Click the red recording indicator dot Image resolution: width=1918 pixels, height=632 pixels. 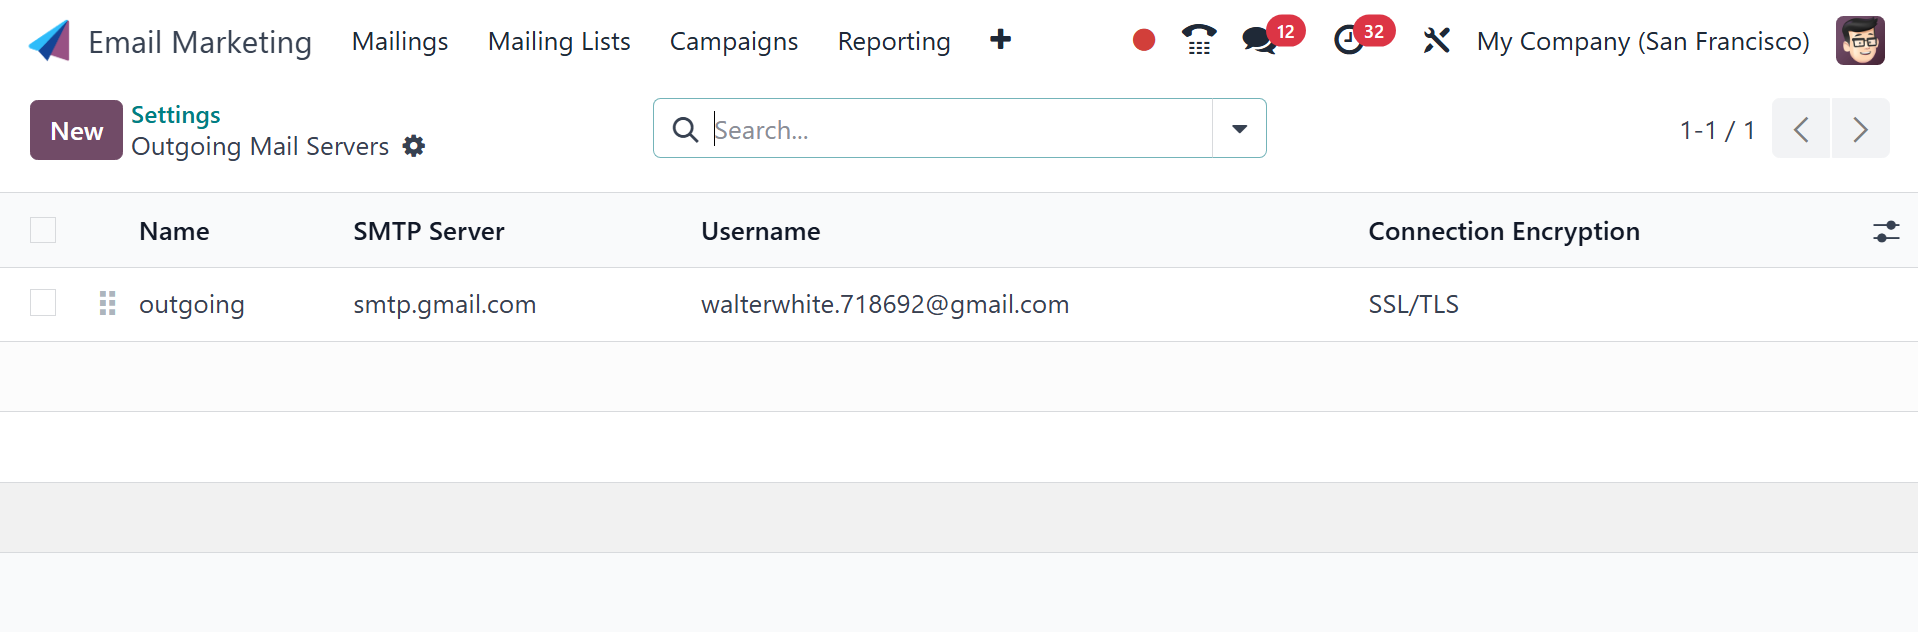click(1144, 40)
